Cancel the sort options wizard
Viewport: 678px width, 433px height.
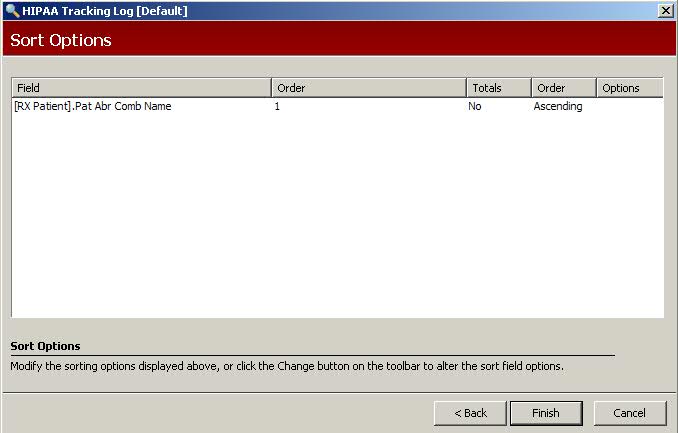pos(629,413)
